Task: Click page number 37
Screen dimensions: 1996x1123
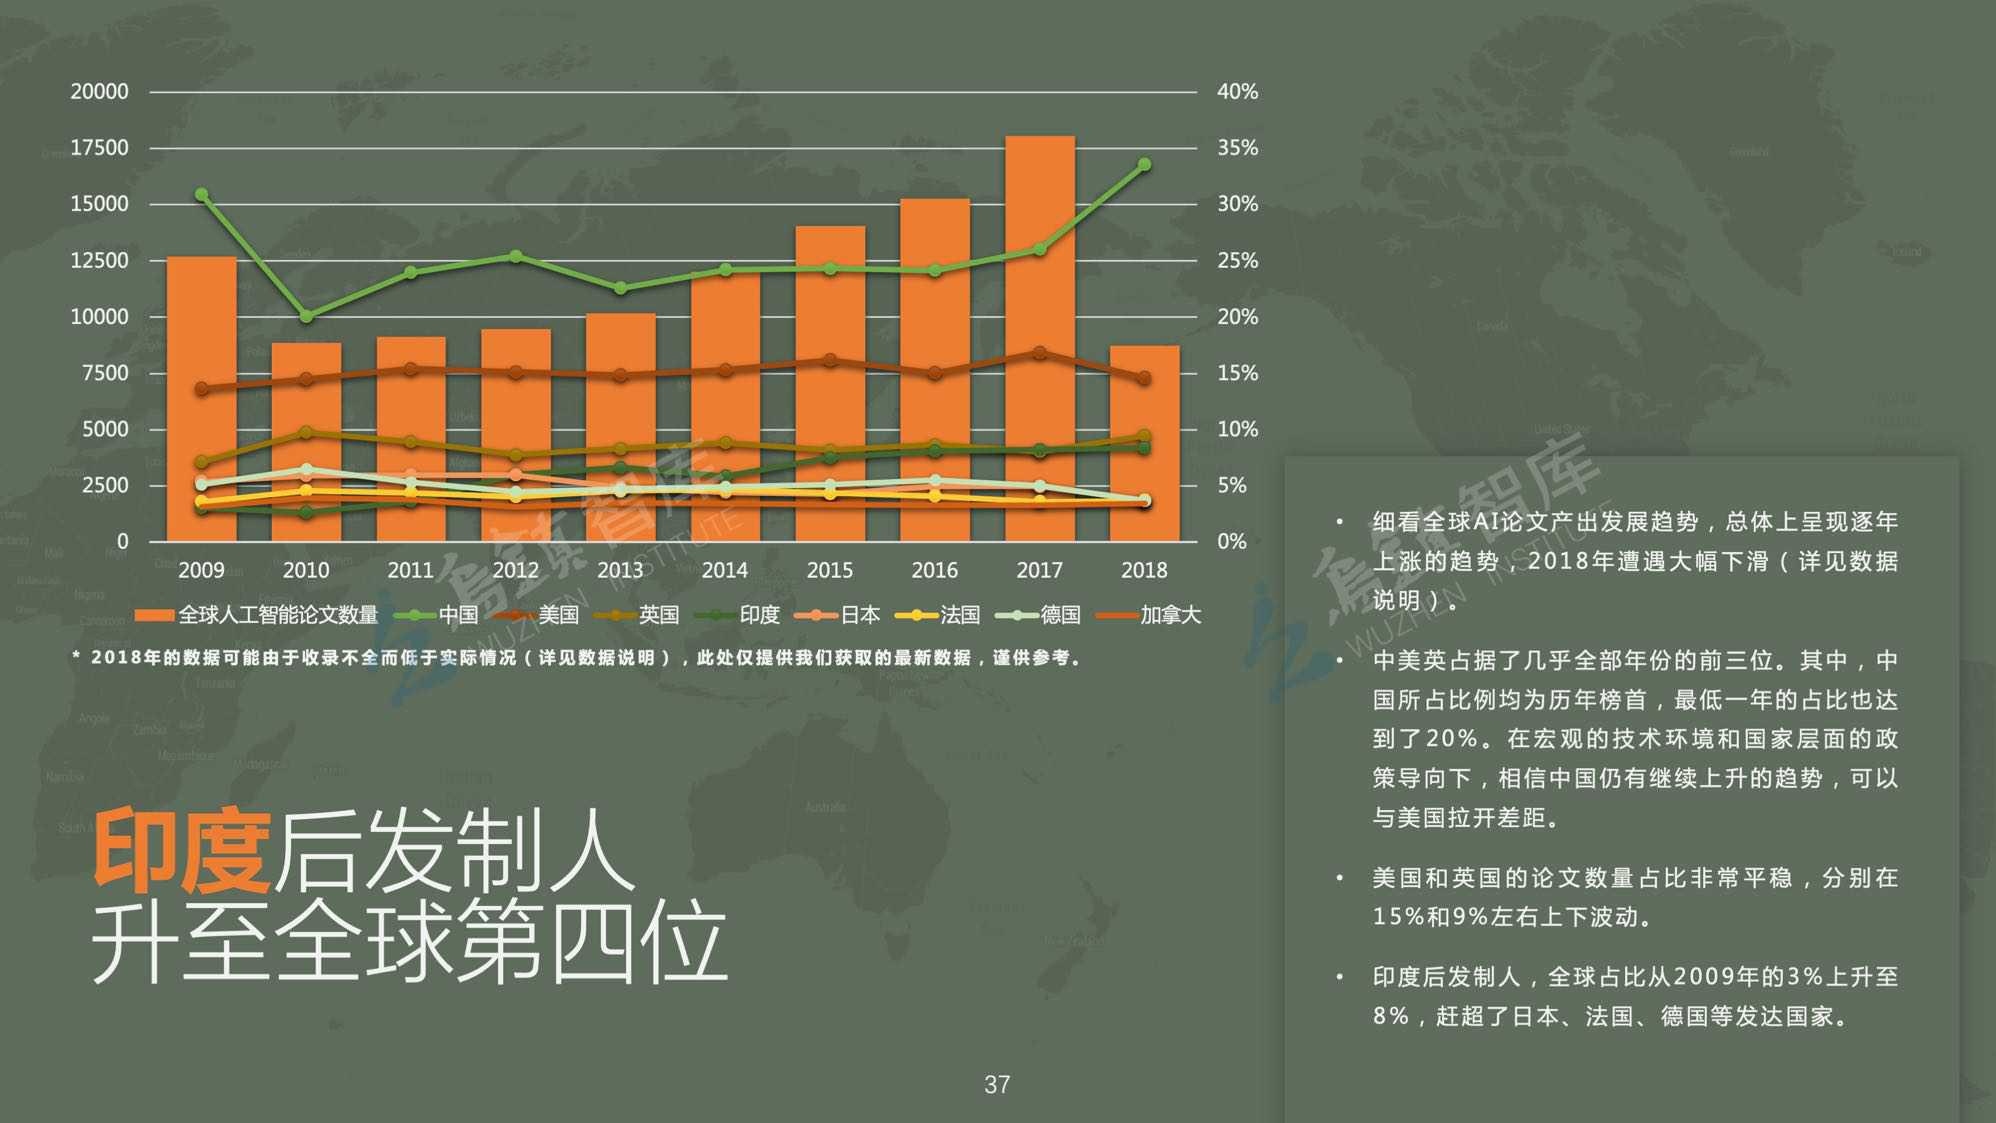Action: [x=997, y=1085]
